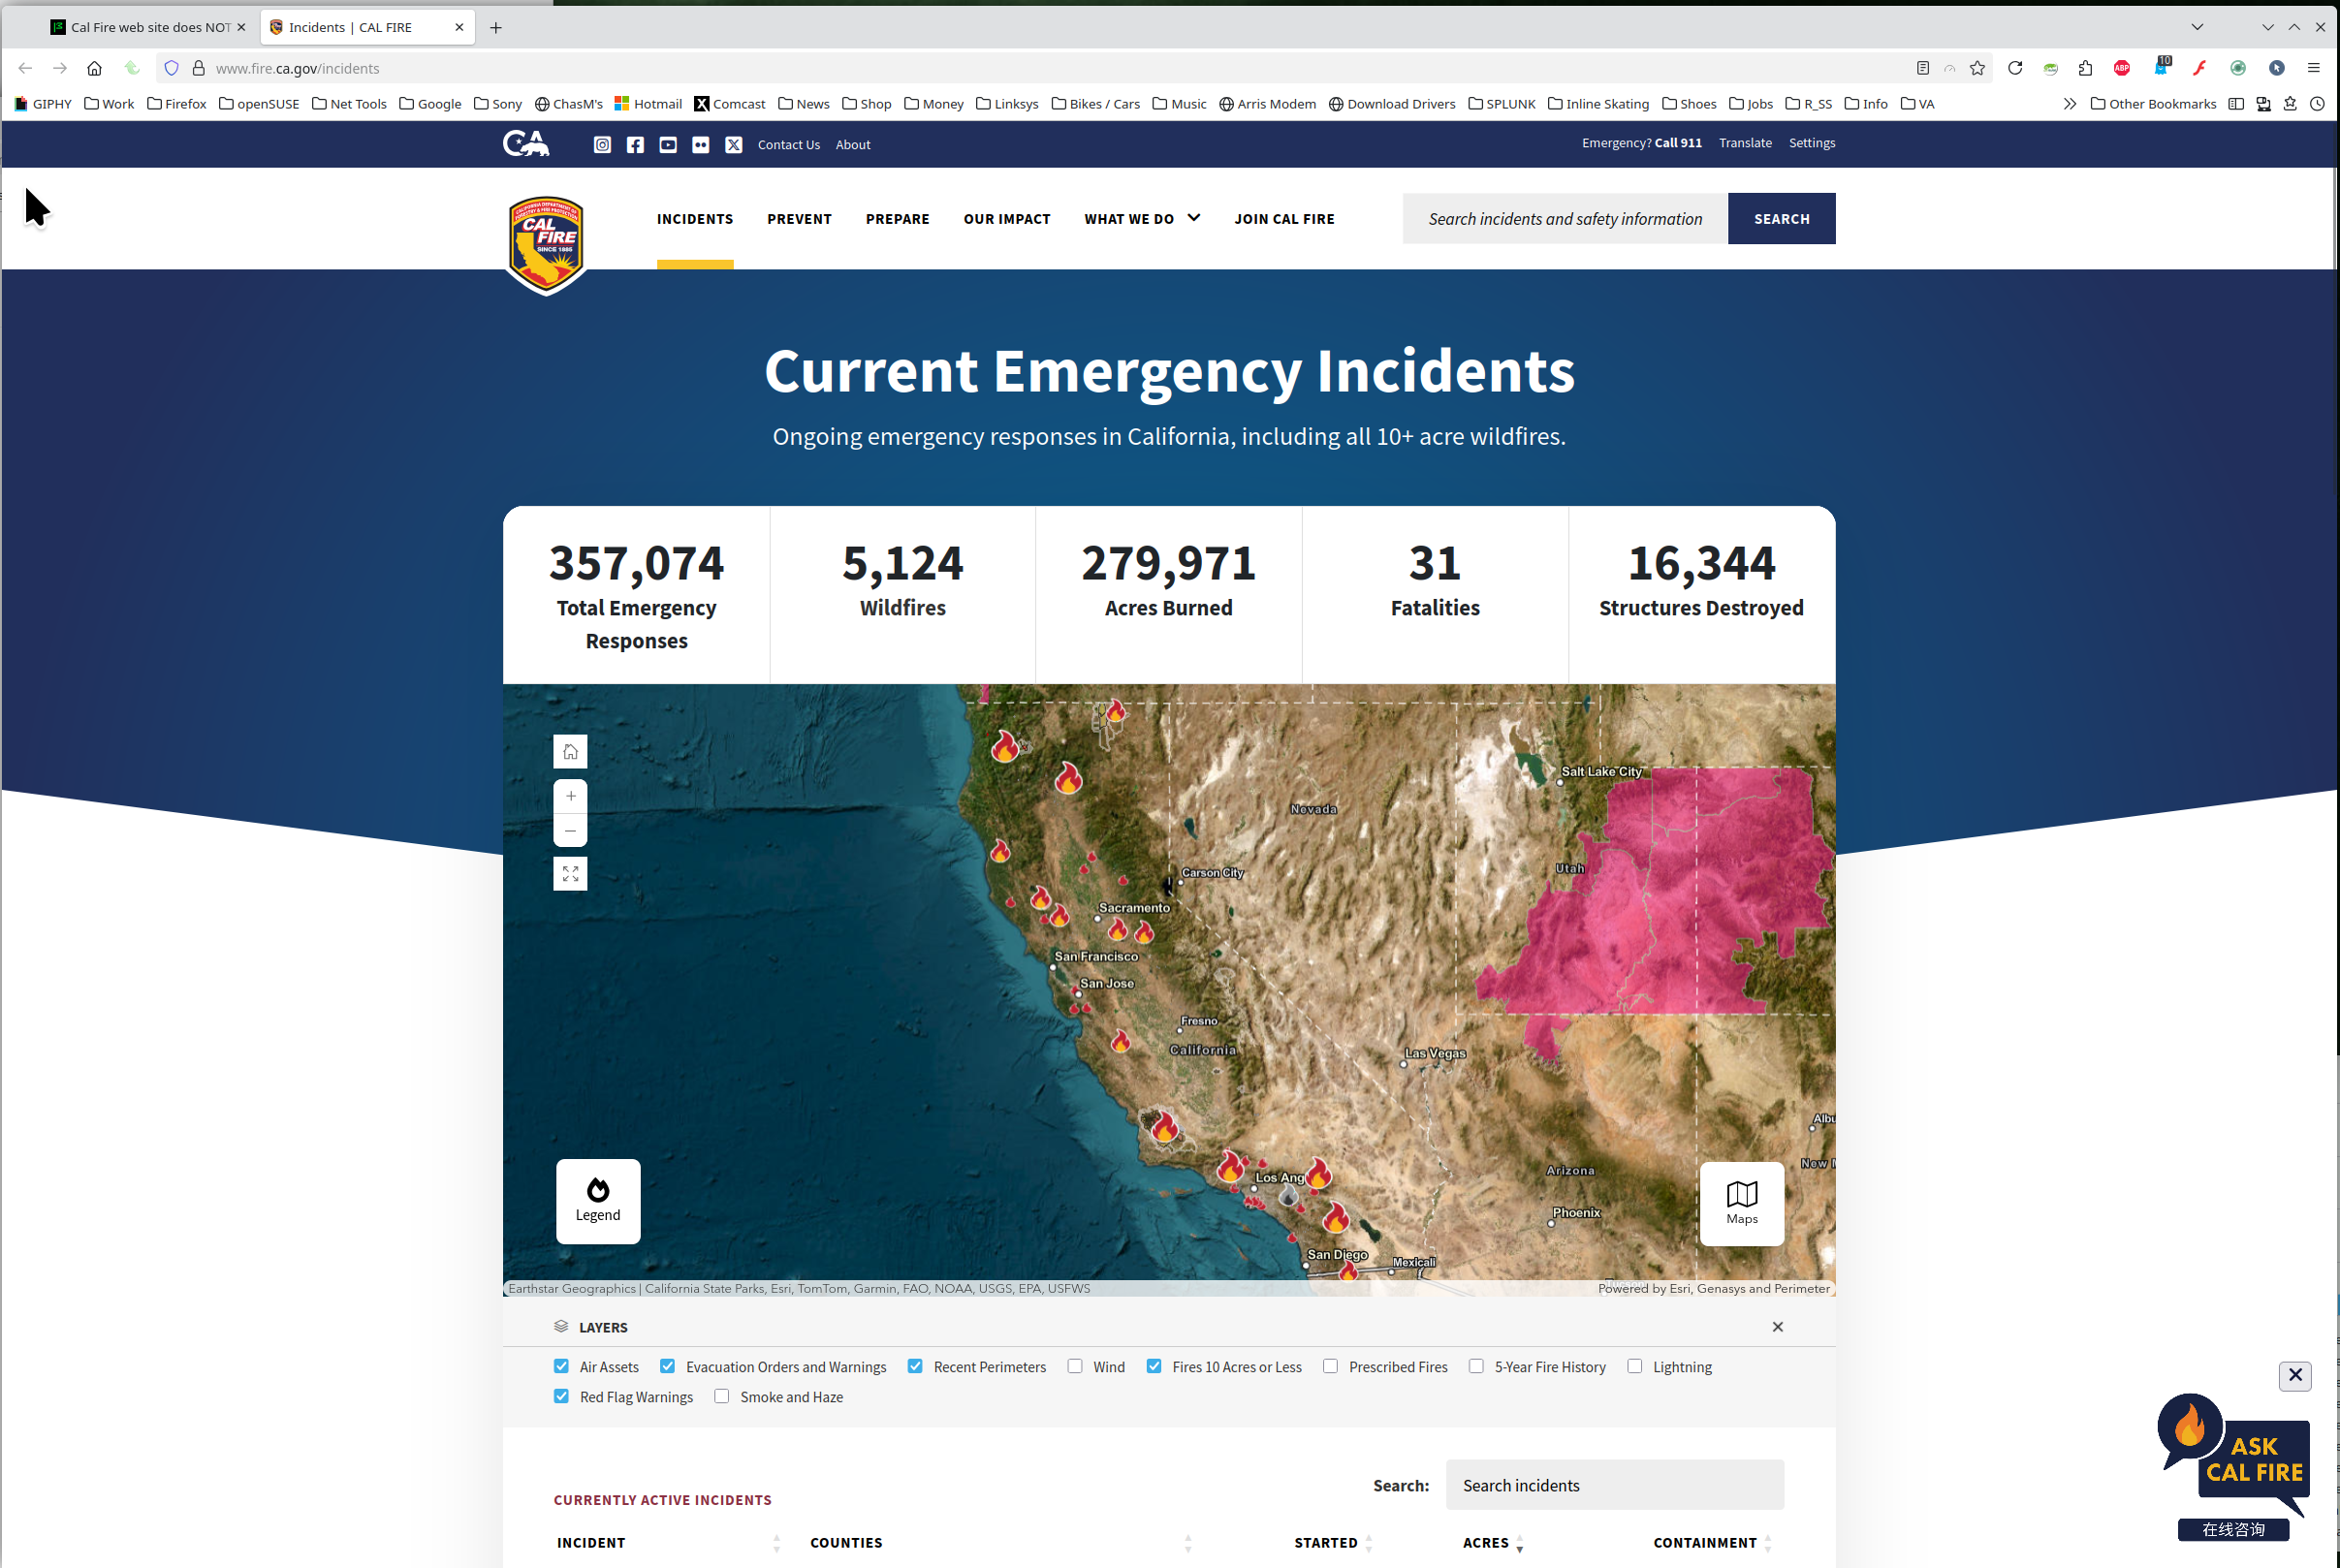This screenshot has width=2340, height=1568.
Task: Click the Search button
Action: click(1780, 219)
